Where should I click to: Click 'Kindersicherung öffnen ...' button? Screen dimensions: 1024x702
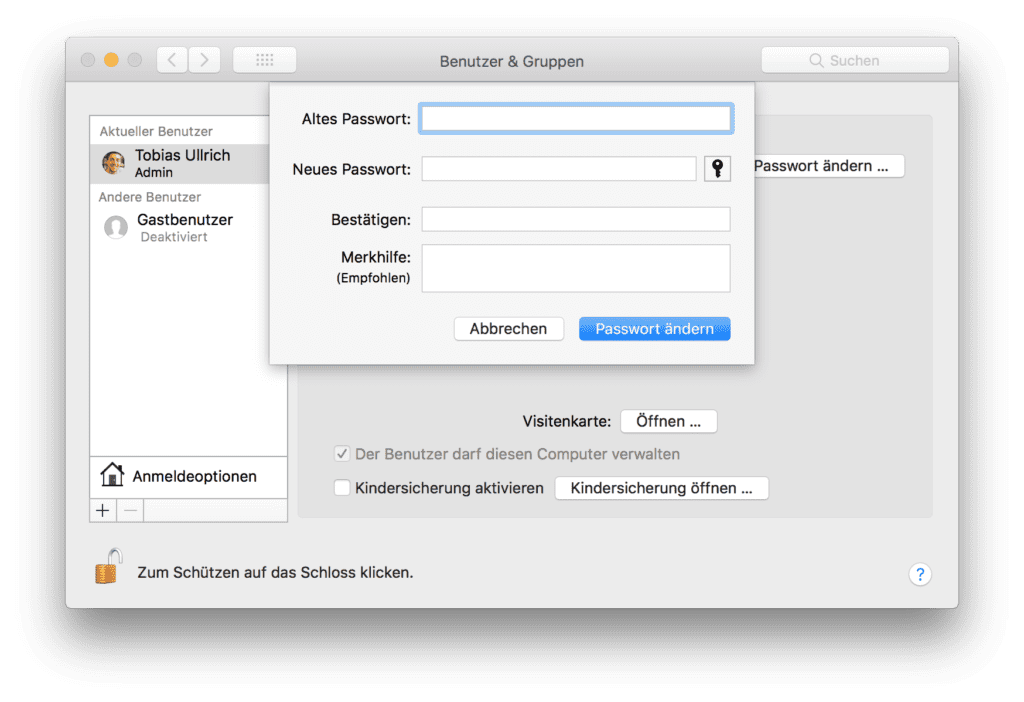(662, 488)
